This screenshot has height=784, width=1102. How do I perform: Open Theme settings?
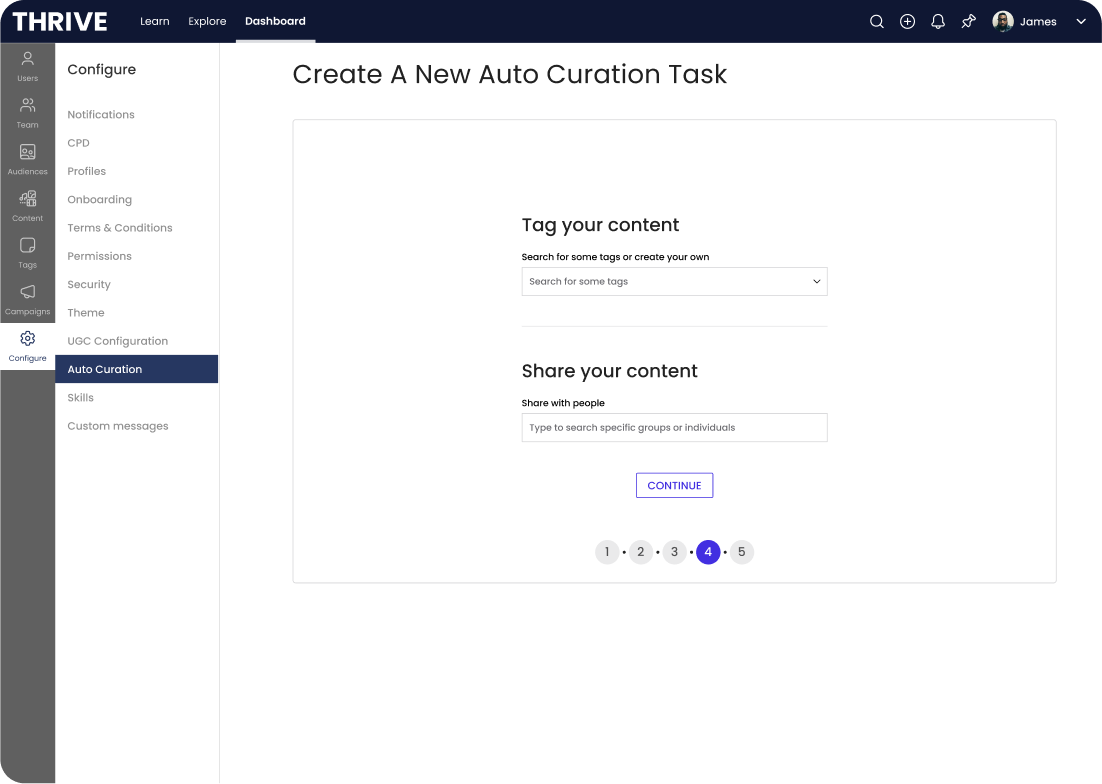point(86,313)
